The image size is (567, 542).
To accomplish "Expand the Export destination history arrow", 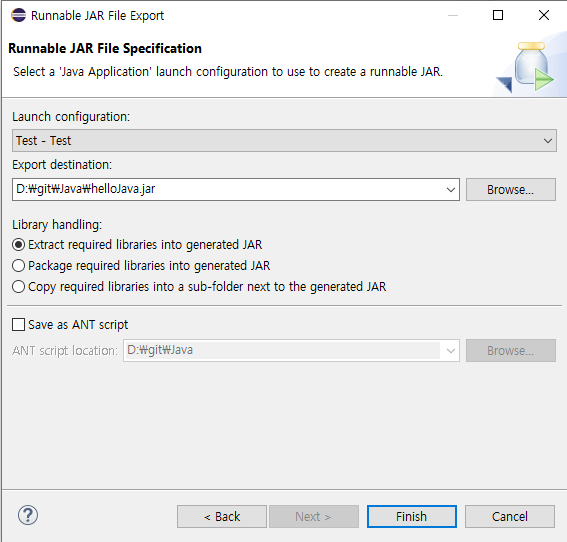I will [x=451, y=189].
